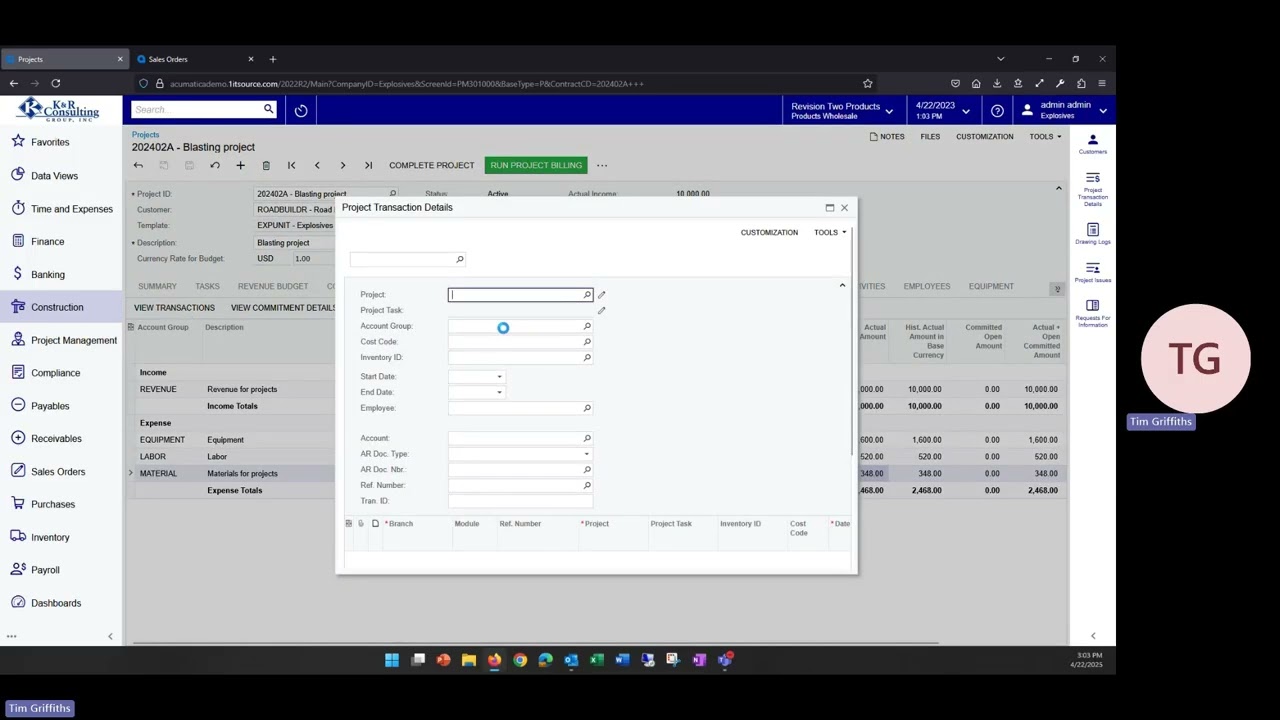
Task: Open the Drawing Logs side panel
Action: [x=1092, y=234]
